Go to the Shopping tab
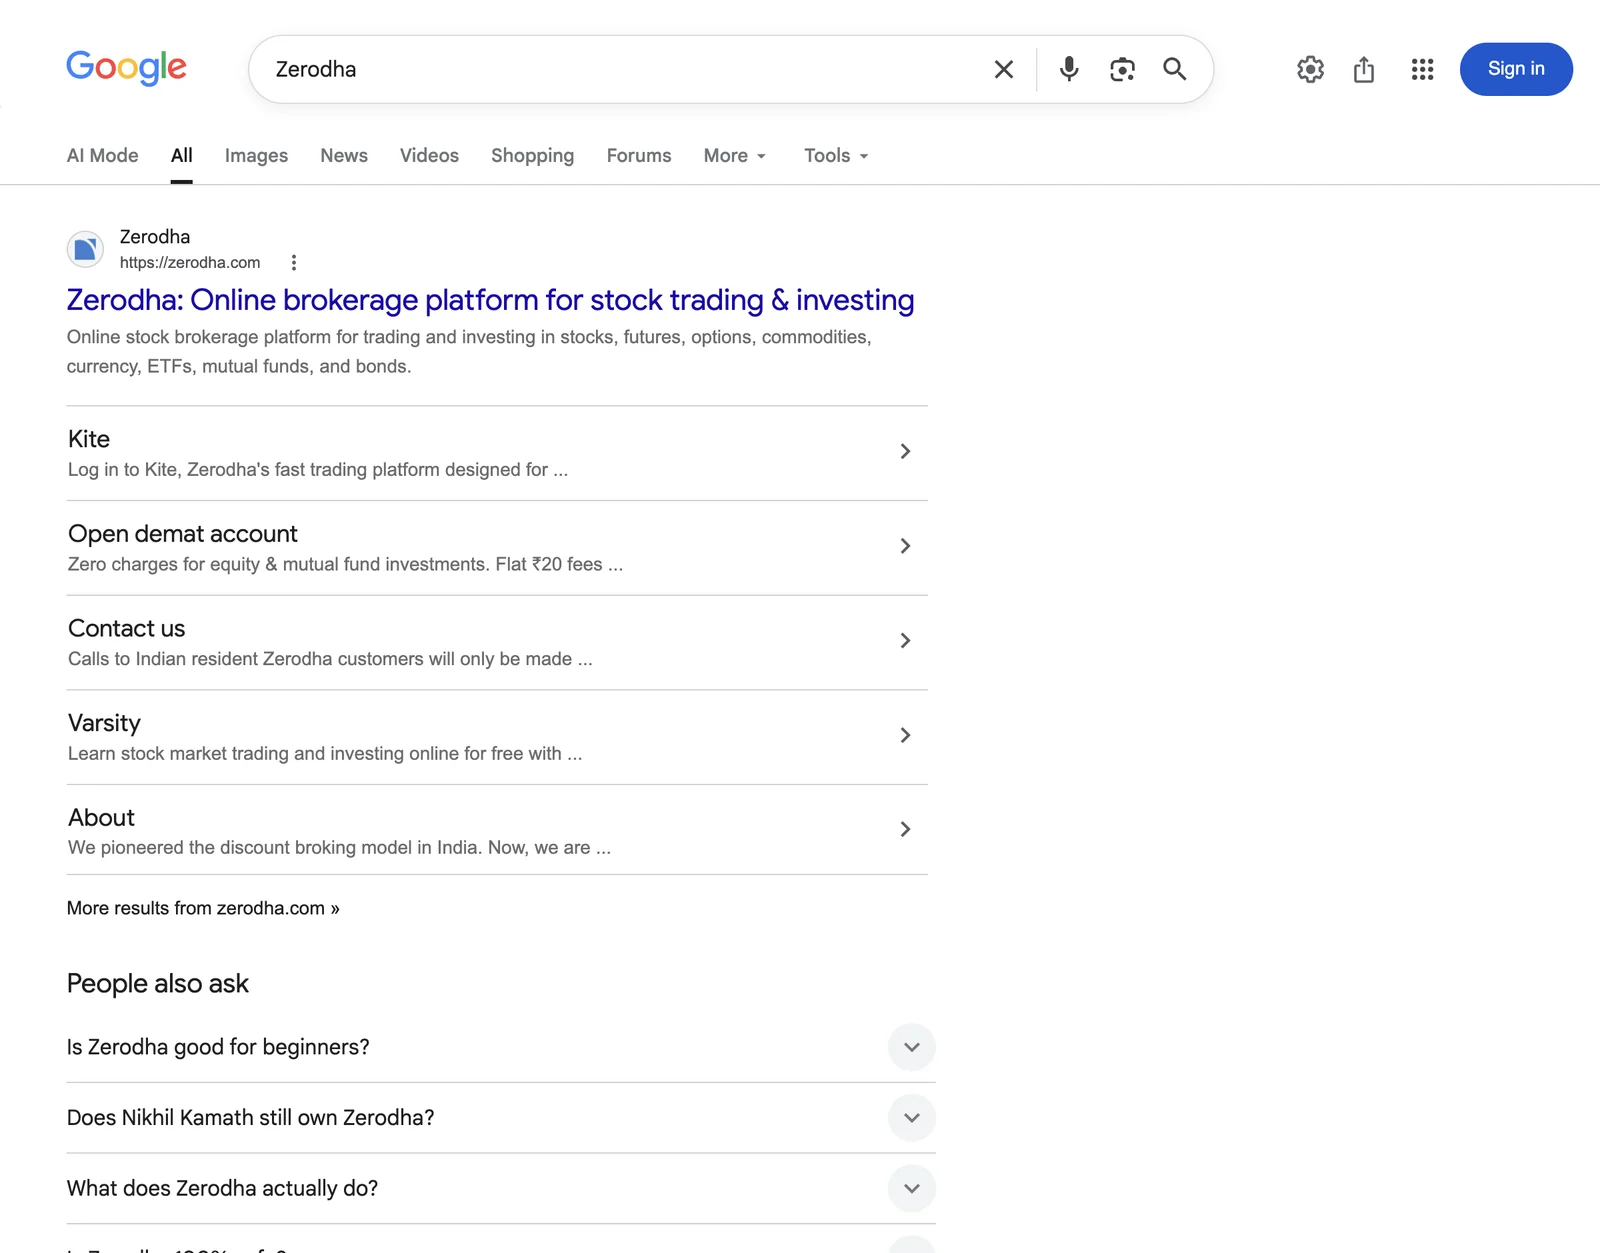 tap(532, 155)
